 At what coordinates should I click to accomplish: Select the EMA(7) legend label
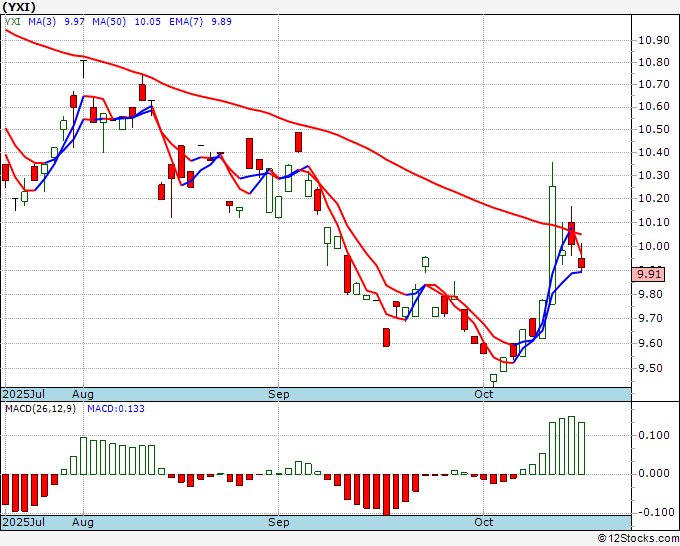point(186,22)
